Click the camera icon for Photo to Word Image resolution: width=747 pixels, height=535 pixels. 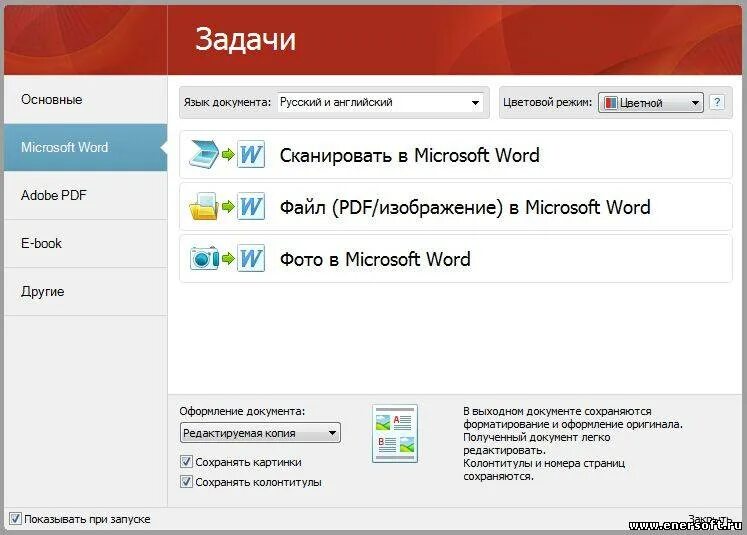click(204, 258)
